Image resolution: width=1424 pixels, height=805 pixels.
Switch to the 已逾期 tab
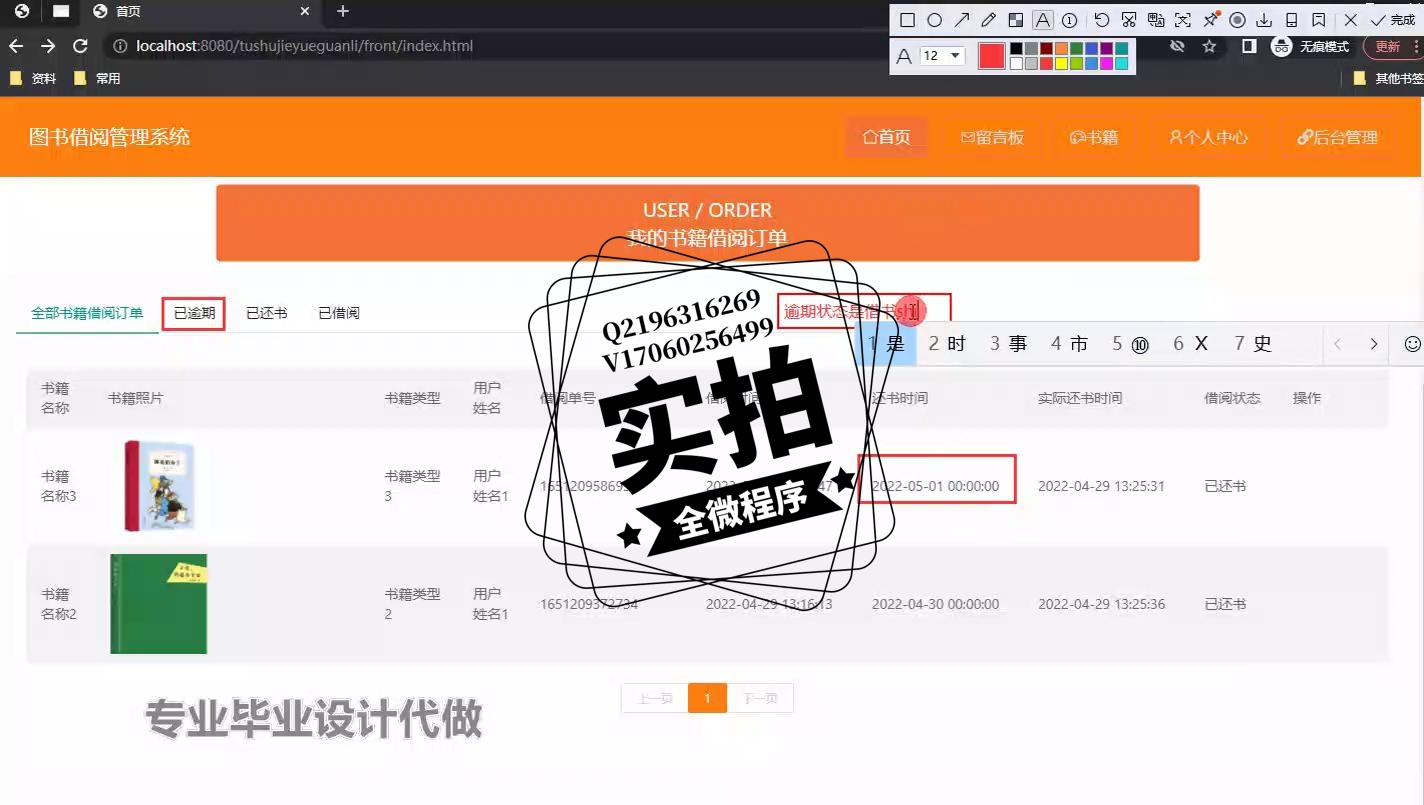(x=194, y=313)
